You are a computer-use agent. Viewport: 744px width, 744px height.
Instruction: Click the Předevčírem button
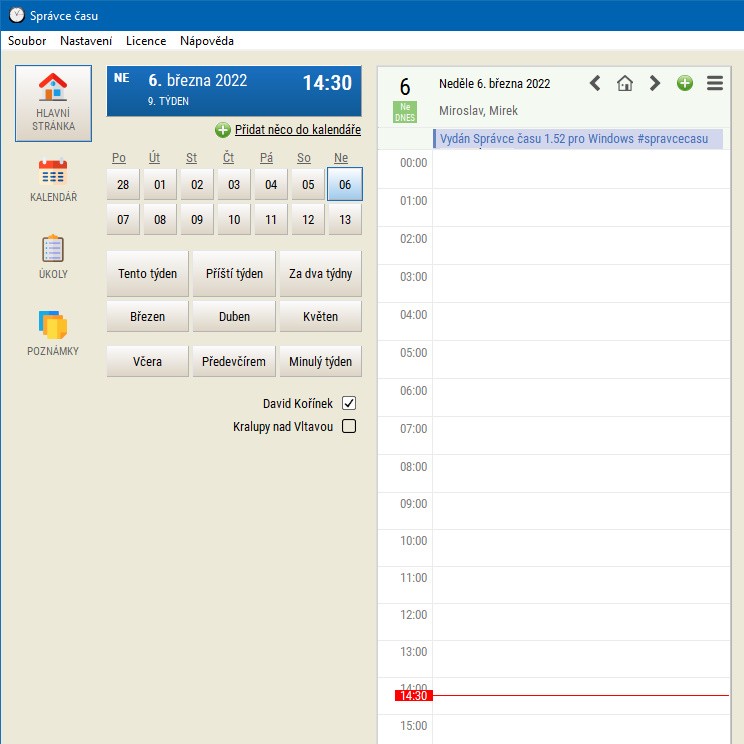[234, 362]
